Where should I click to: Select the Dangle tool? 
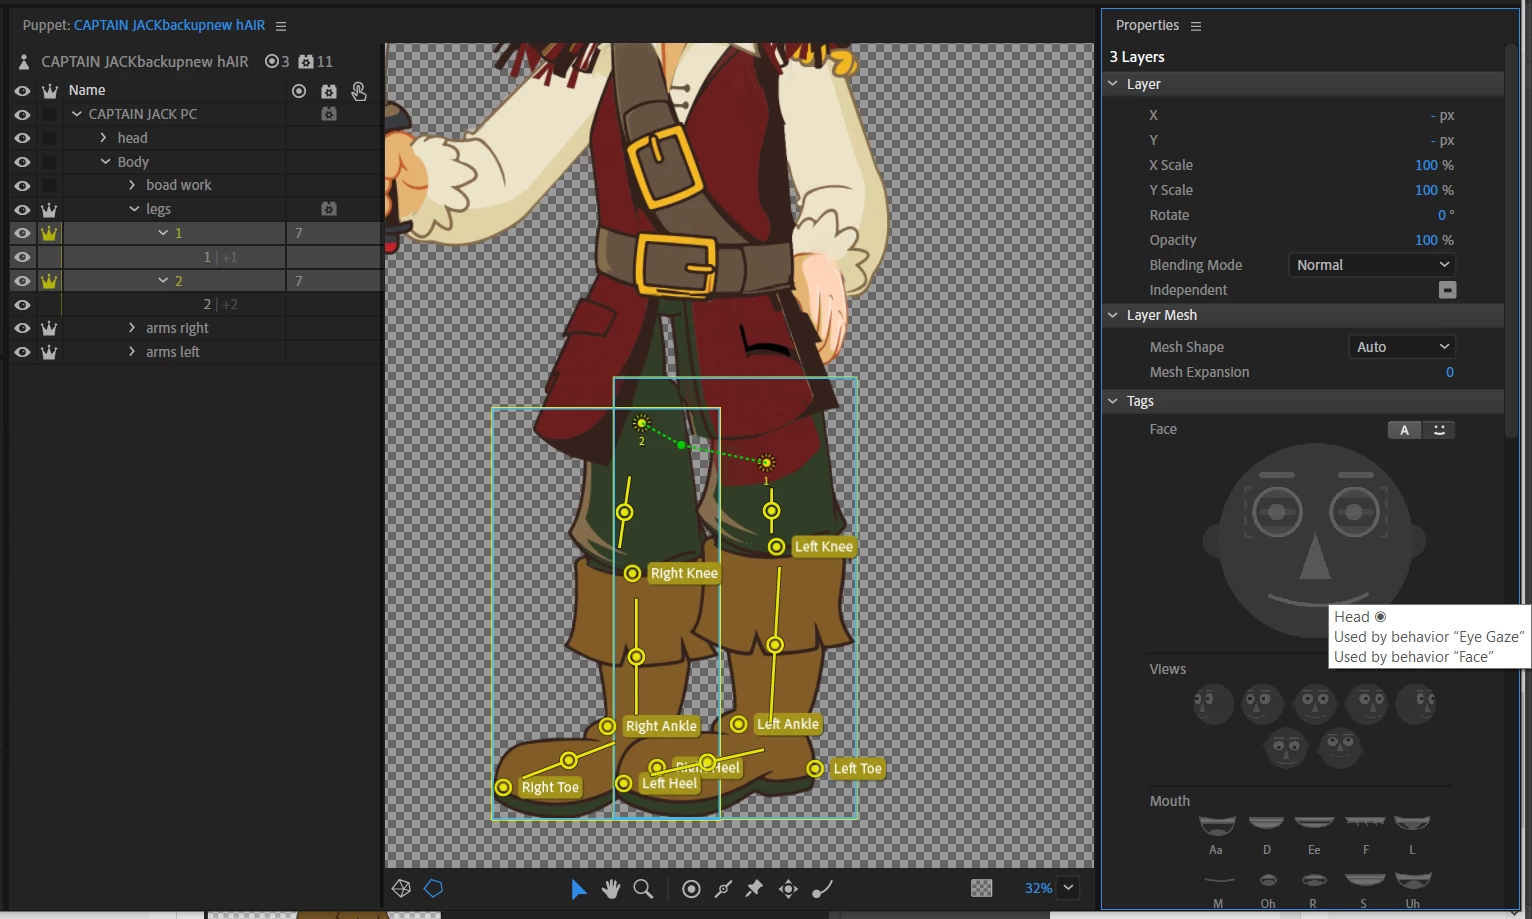[822, 889]
